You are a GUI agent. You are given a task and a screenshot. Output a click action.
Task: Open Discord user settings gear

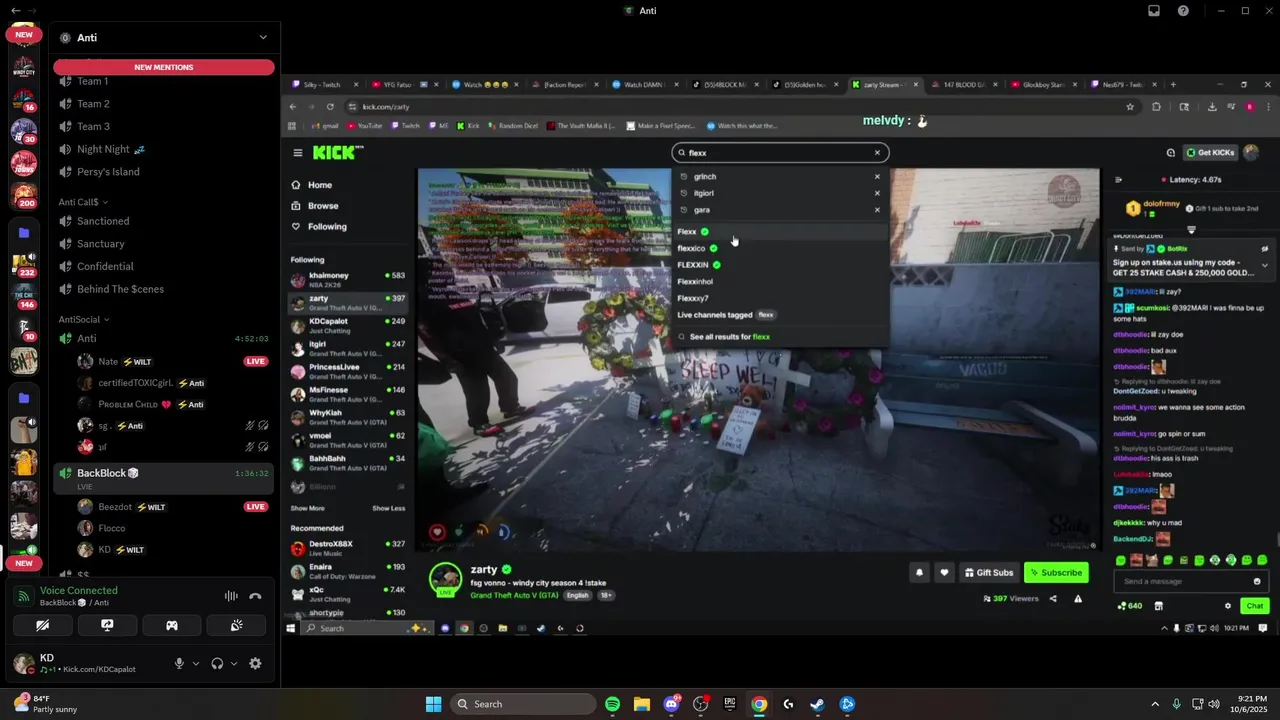click(255, 663)
